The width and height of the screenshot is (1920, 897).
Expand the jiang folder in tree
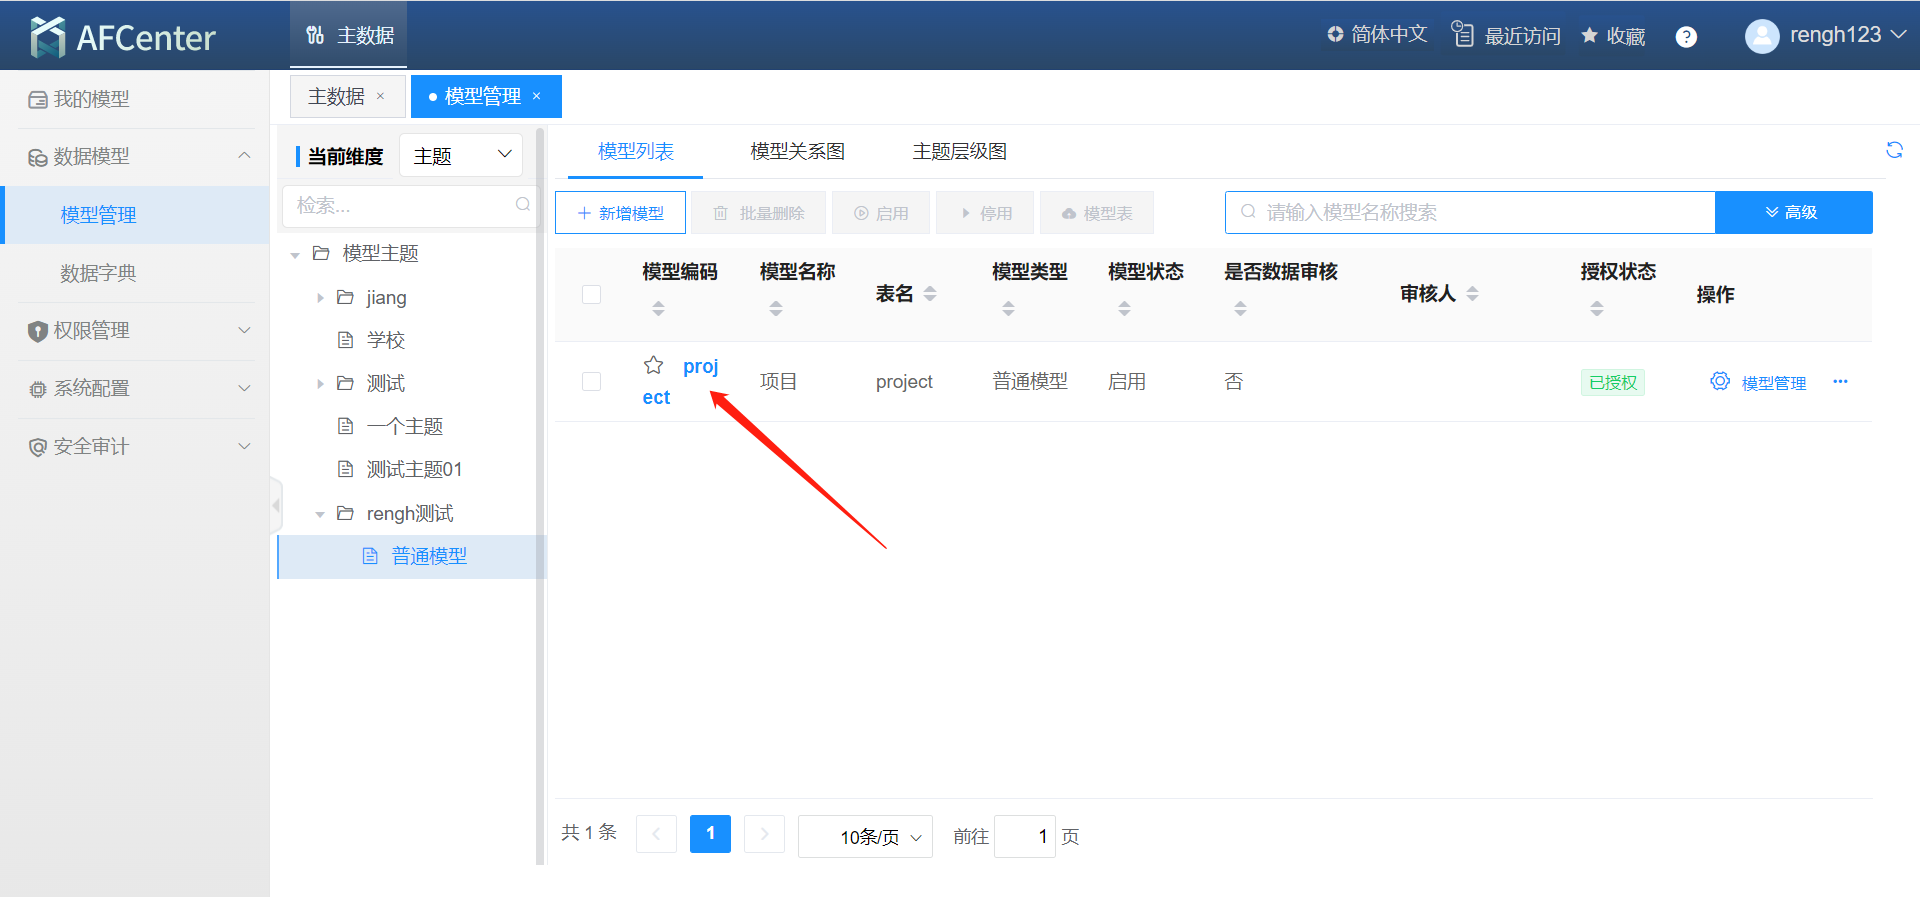pos(320,298)
